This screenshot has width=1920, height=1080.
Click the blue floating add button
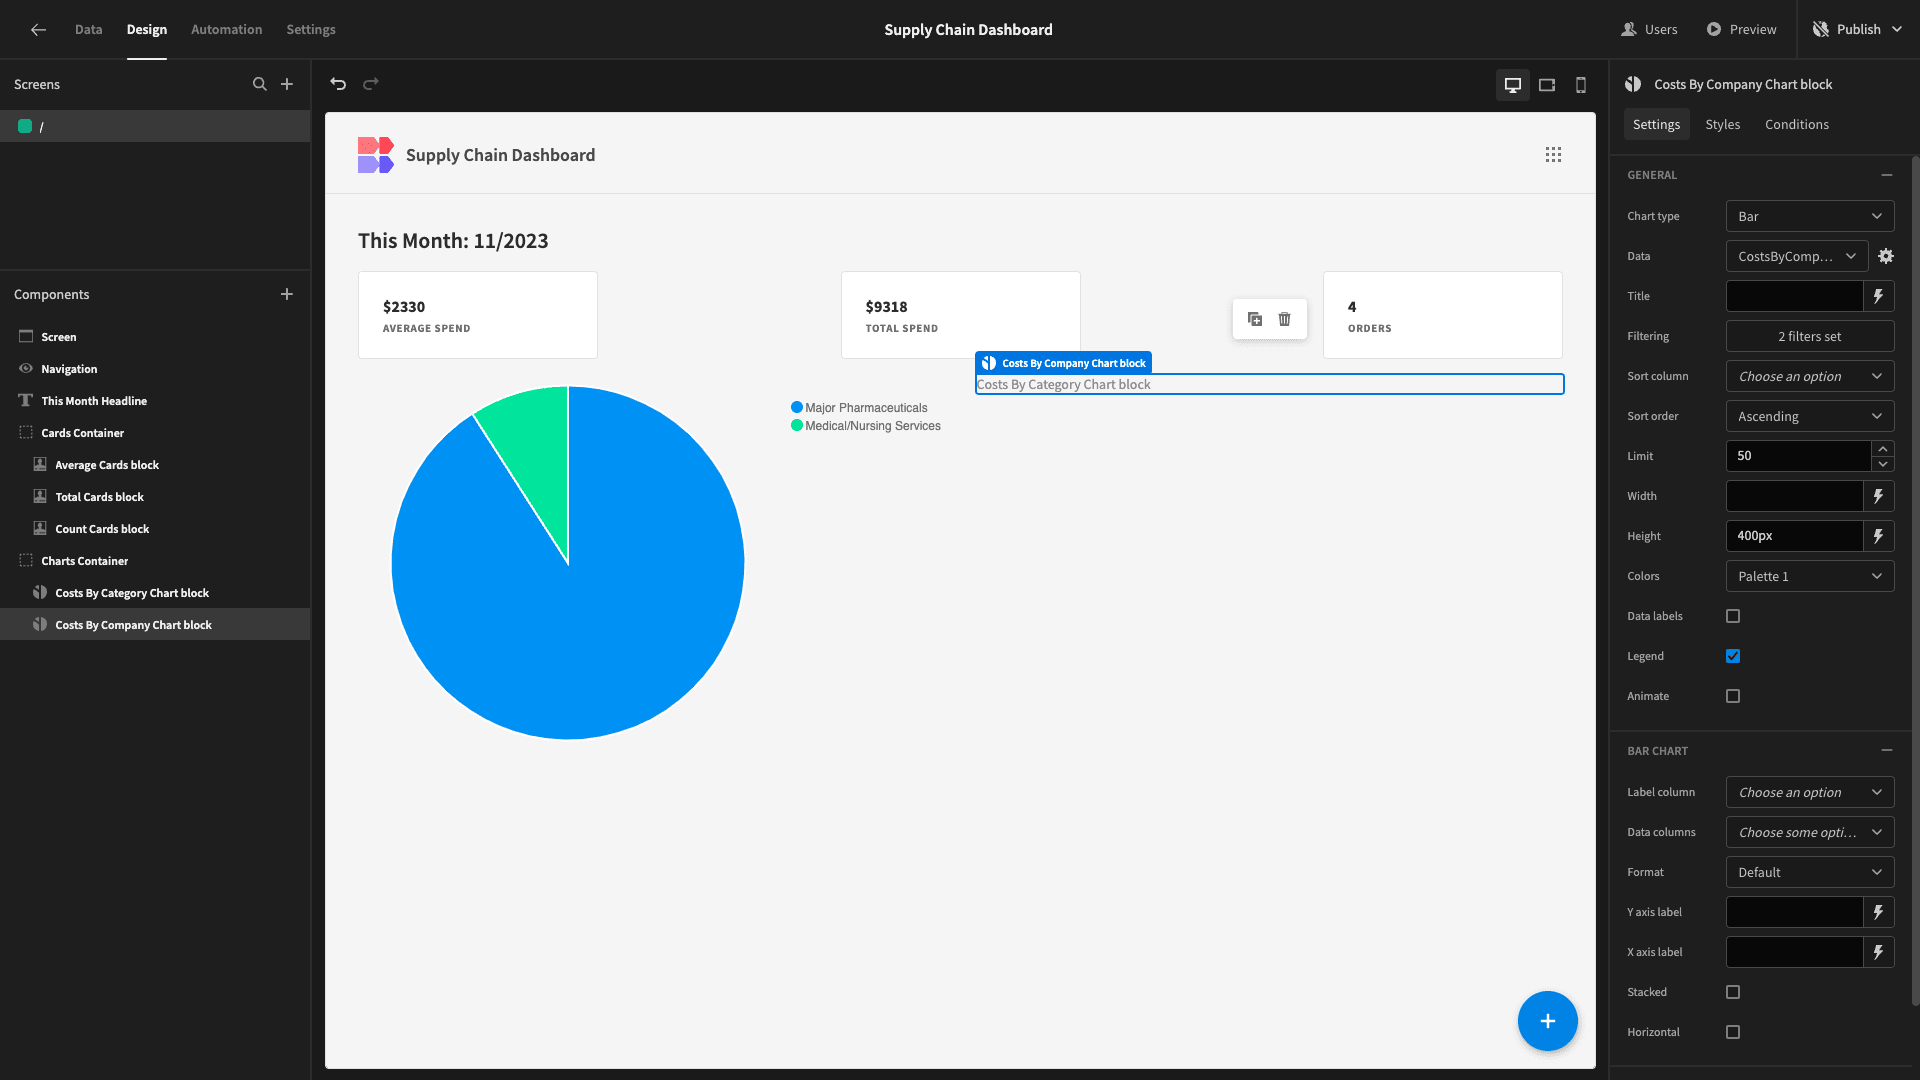coord(1548,1021)
